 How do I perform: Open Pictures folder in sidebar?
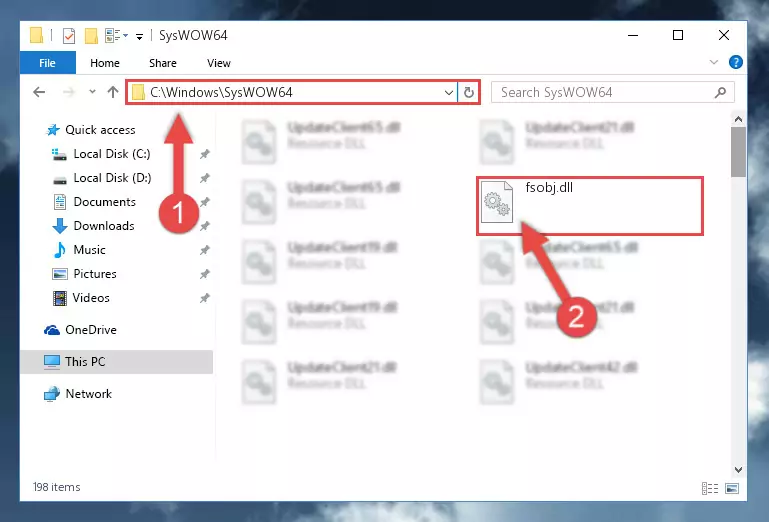point(95,274)
